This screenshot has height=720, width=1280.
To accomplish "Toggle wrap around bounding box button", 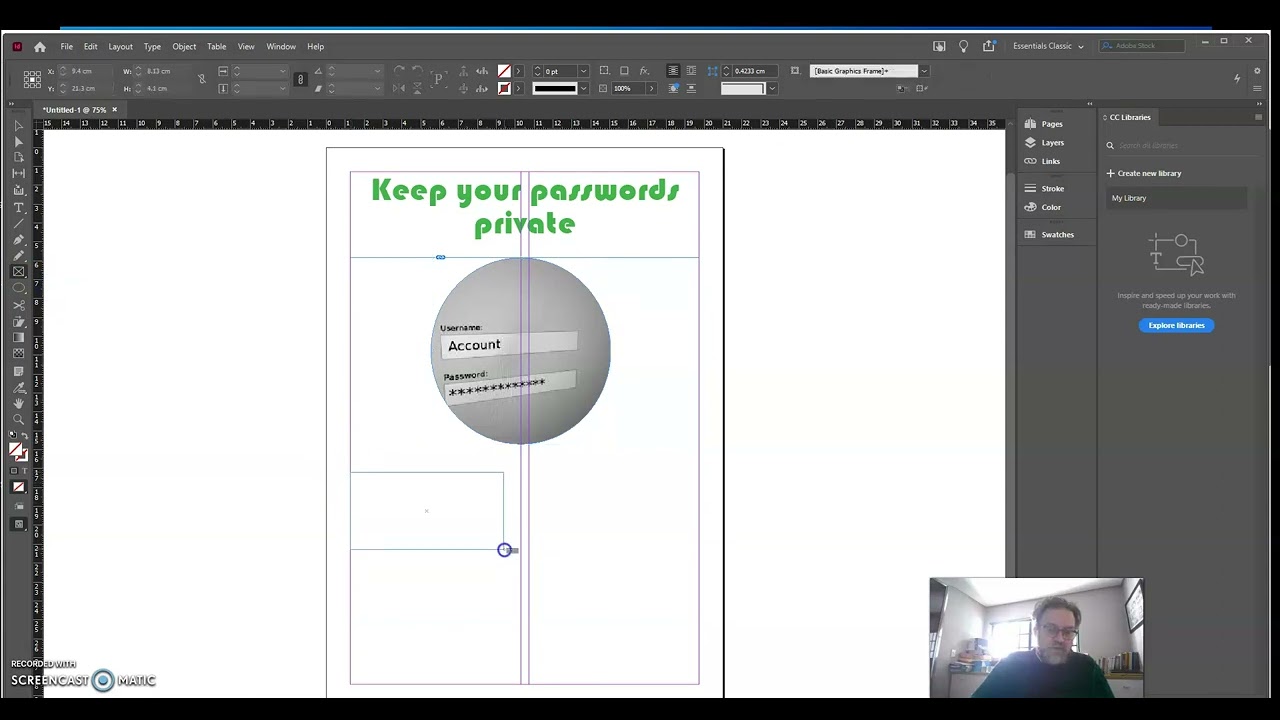I will [x=691, y=70].
